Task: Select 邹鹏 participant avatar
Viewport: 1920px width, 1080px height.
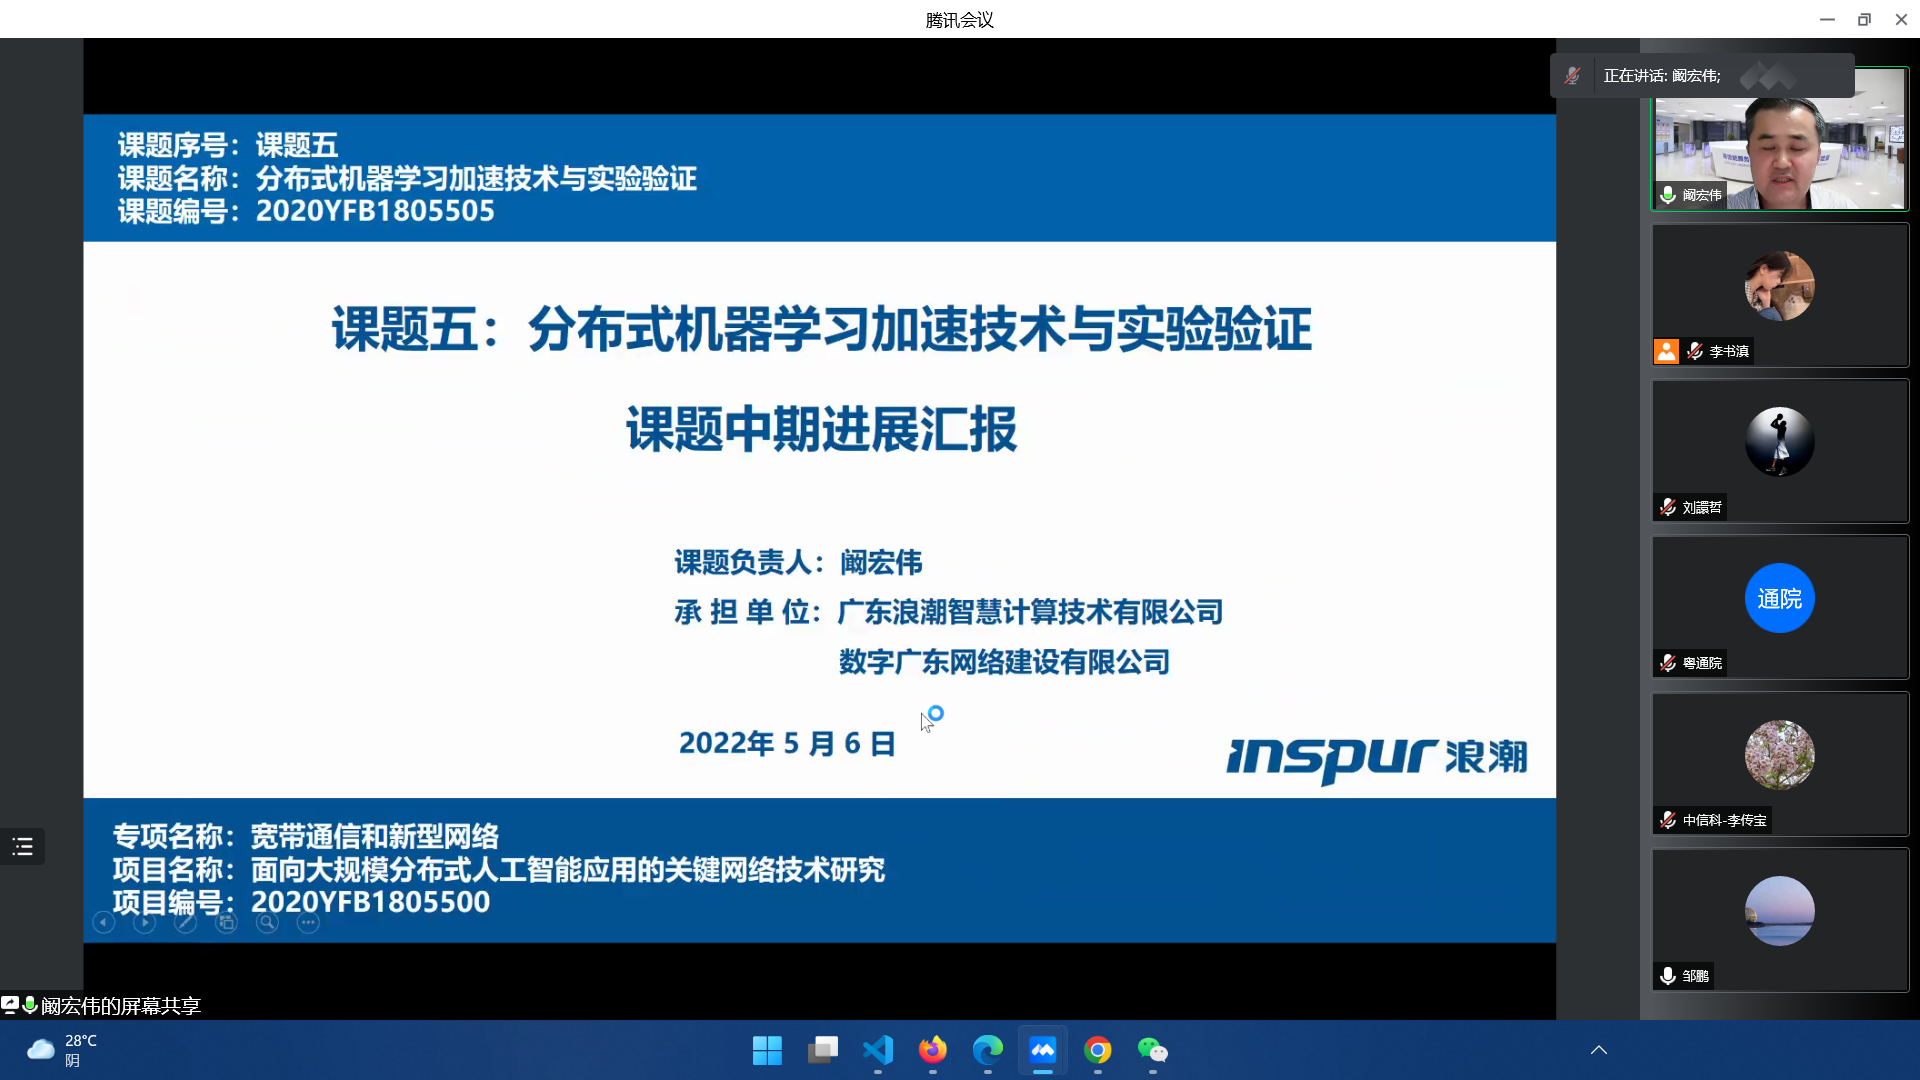Action: 1780,911
